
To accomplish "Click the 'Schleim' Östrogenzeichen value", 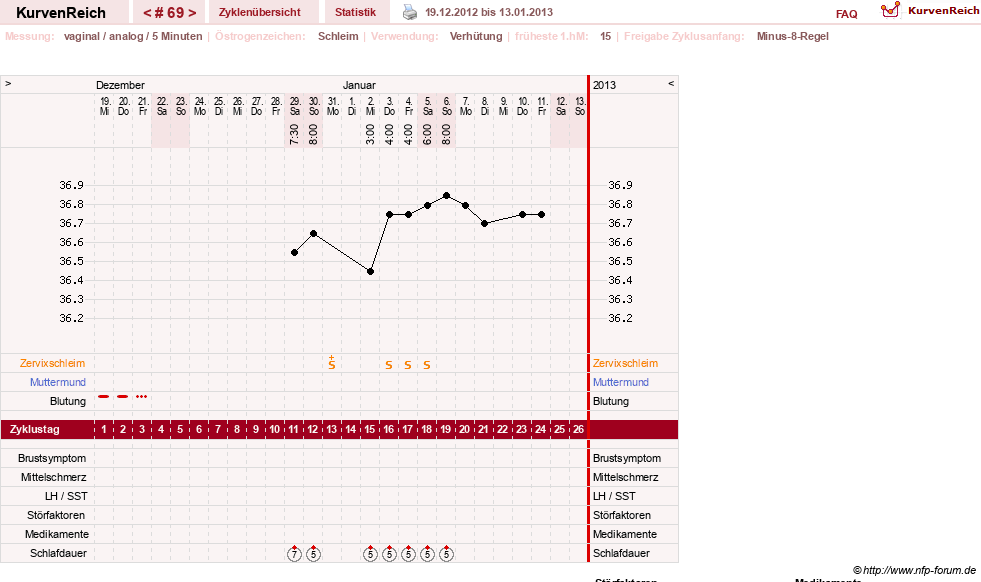I will tap(338, 36).
